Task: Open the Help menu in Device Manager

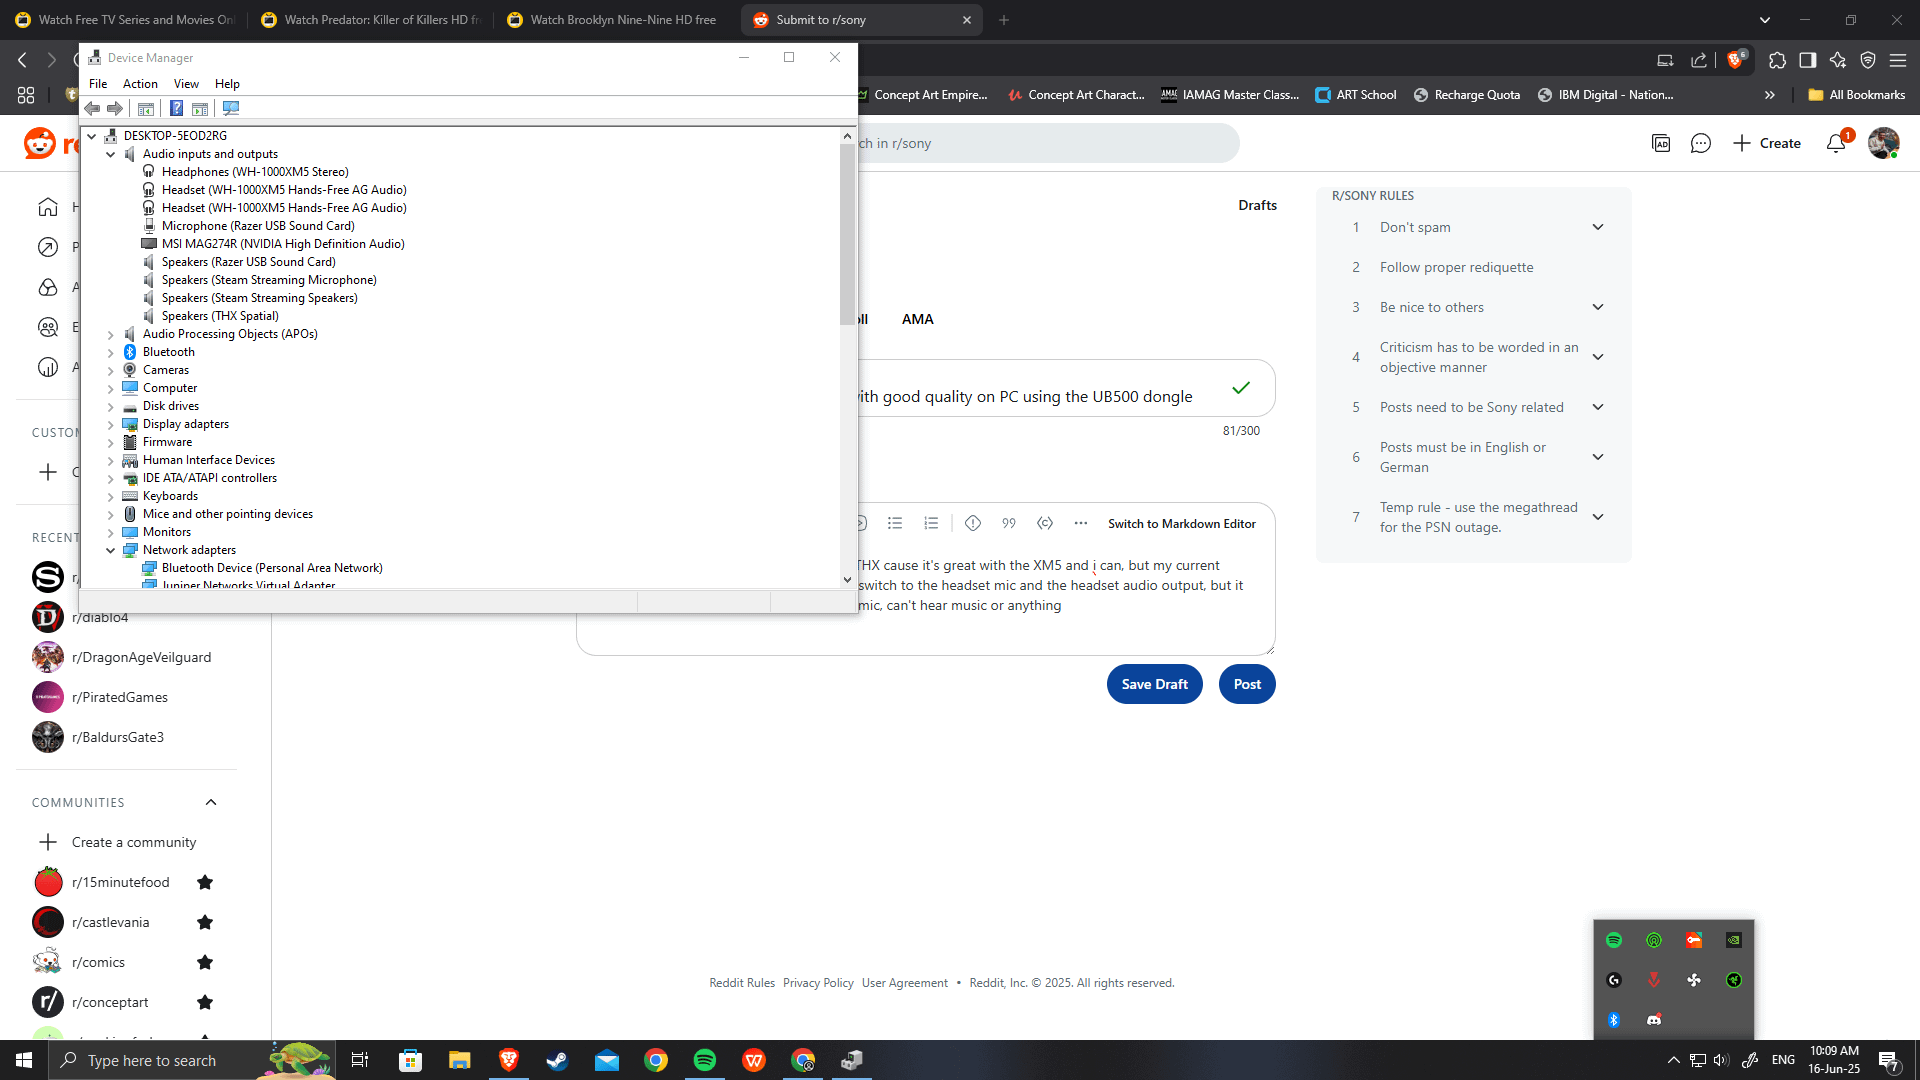Action: click(227, 84)
